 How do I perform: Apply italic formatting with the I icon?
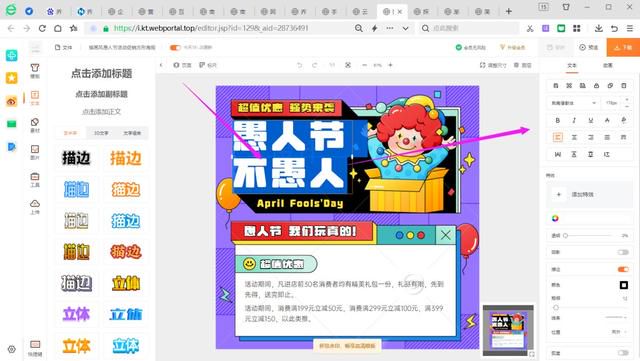coord(574,120)
